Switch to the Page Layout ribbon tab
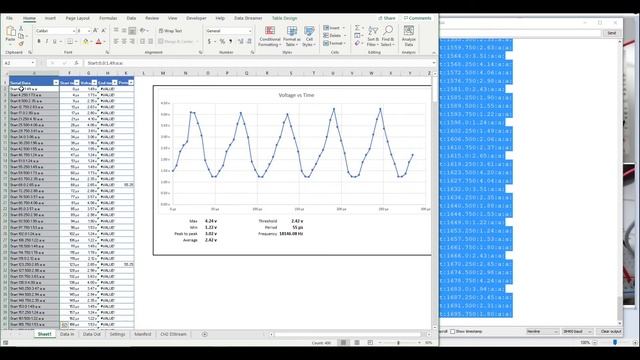The width and height of the screenshot is (640, 360). point(78,18)
